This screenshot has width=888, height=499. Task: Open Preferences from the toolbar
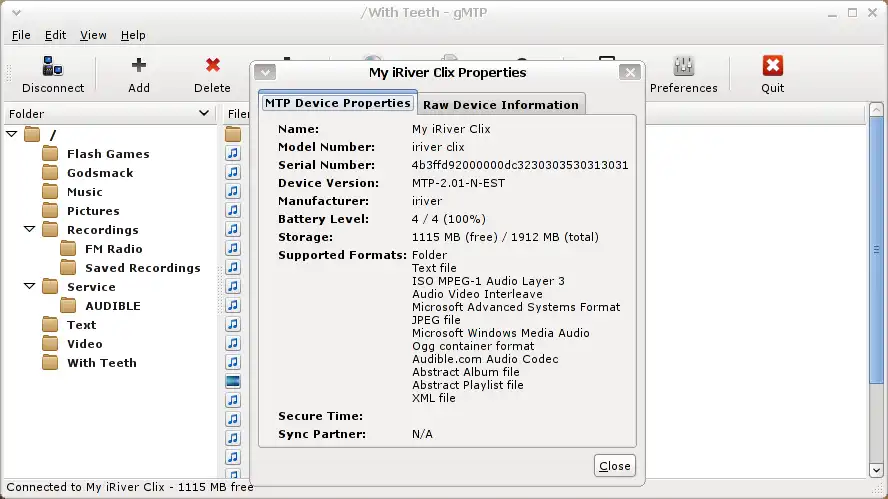pos(684,66)
